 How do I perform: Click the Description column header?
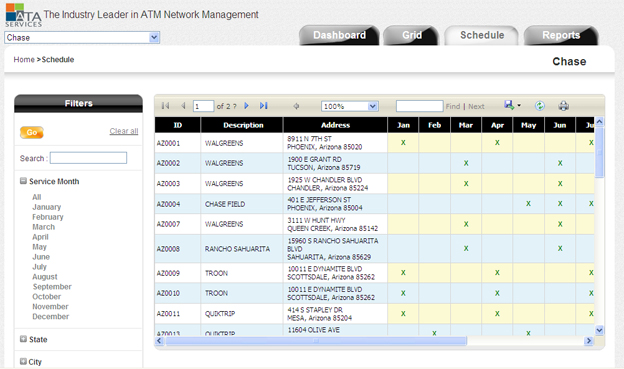coord(243,125)
